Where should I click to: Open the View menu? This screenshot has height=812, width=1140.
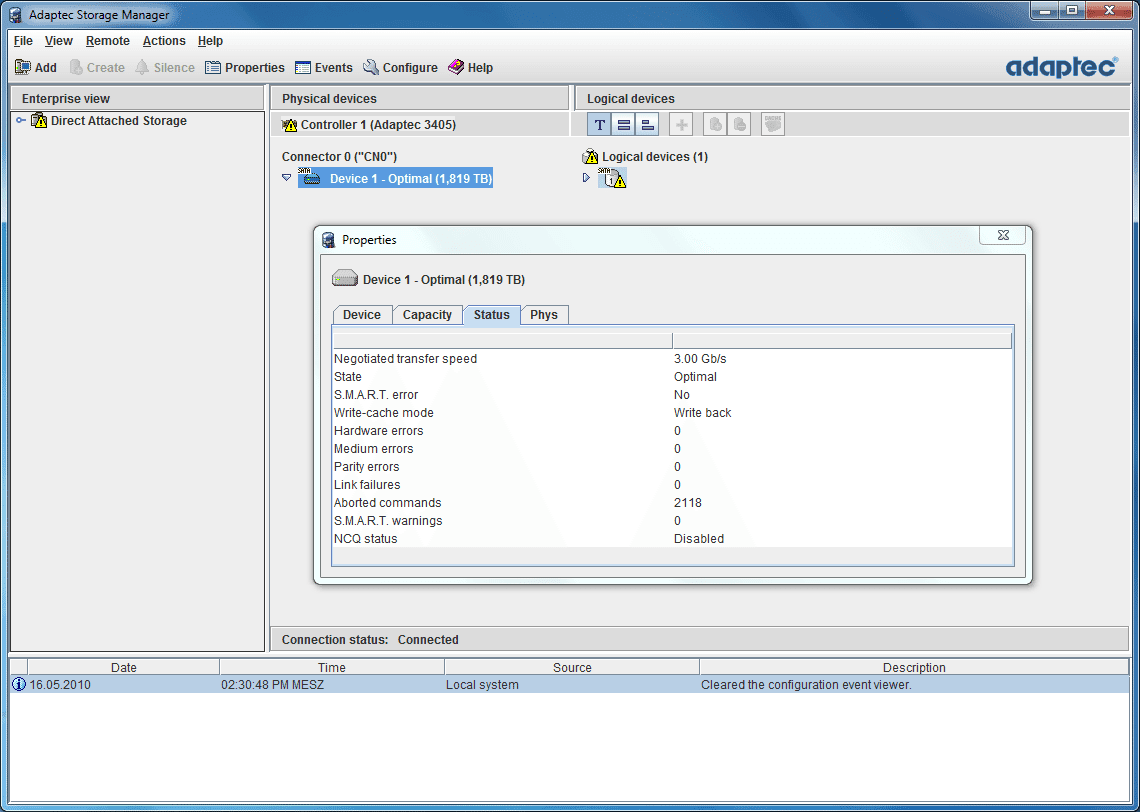click(x=59, y=41)
